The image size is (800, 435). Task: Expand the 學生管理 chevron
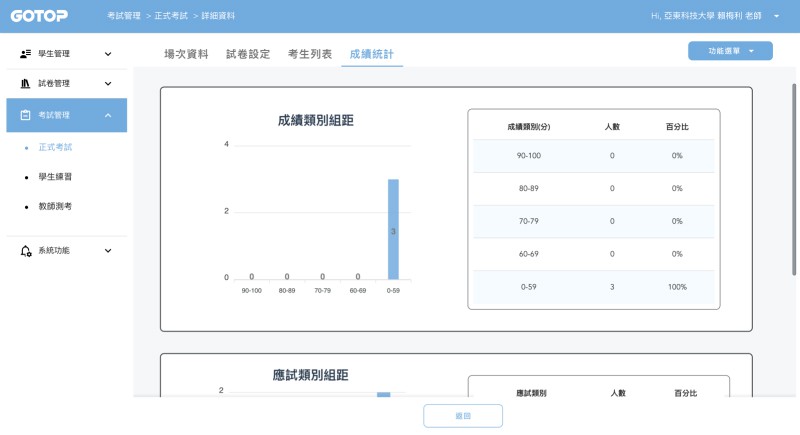(x=108, y=54)
